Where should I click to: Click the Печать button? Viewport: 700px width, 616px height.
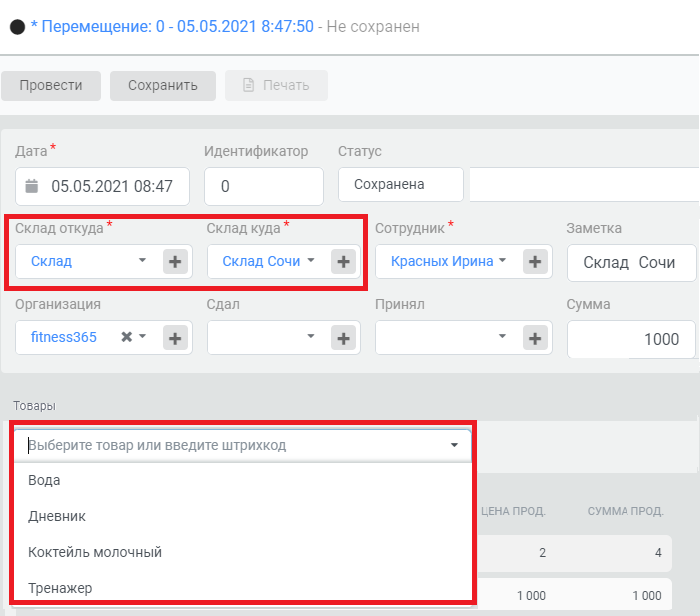click(x=276, y=85)
